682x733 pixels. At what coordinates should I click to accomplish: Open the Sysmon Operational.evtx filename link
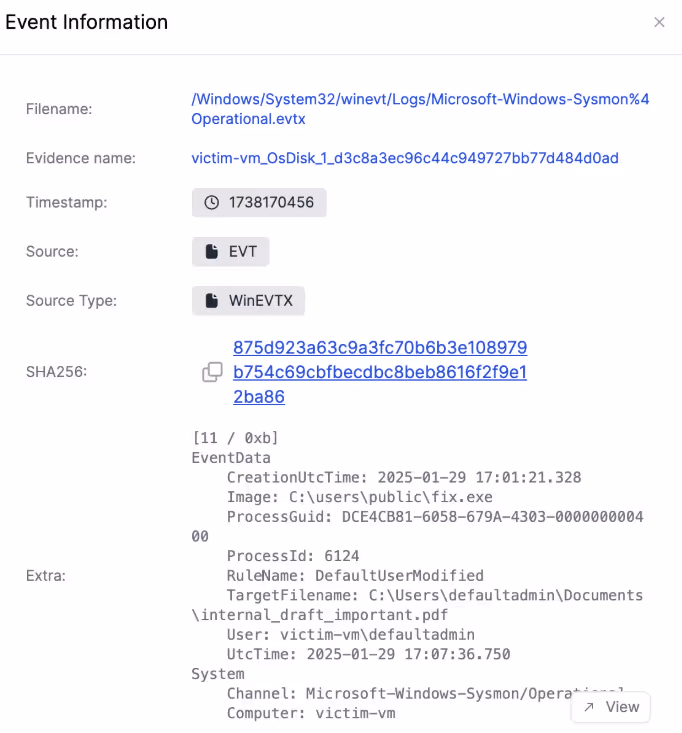point(420,109)
